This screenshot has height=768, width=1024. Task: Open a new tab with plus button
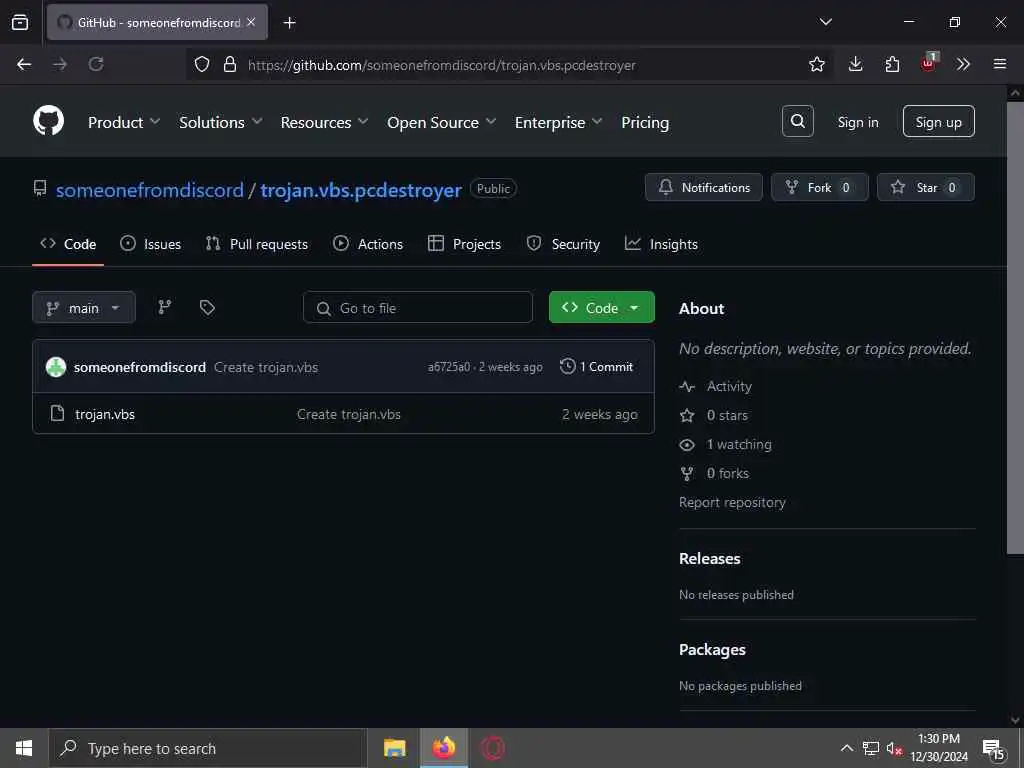coord(289,23)
